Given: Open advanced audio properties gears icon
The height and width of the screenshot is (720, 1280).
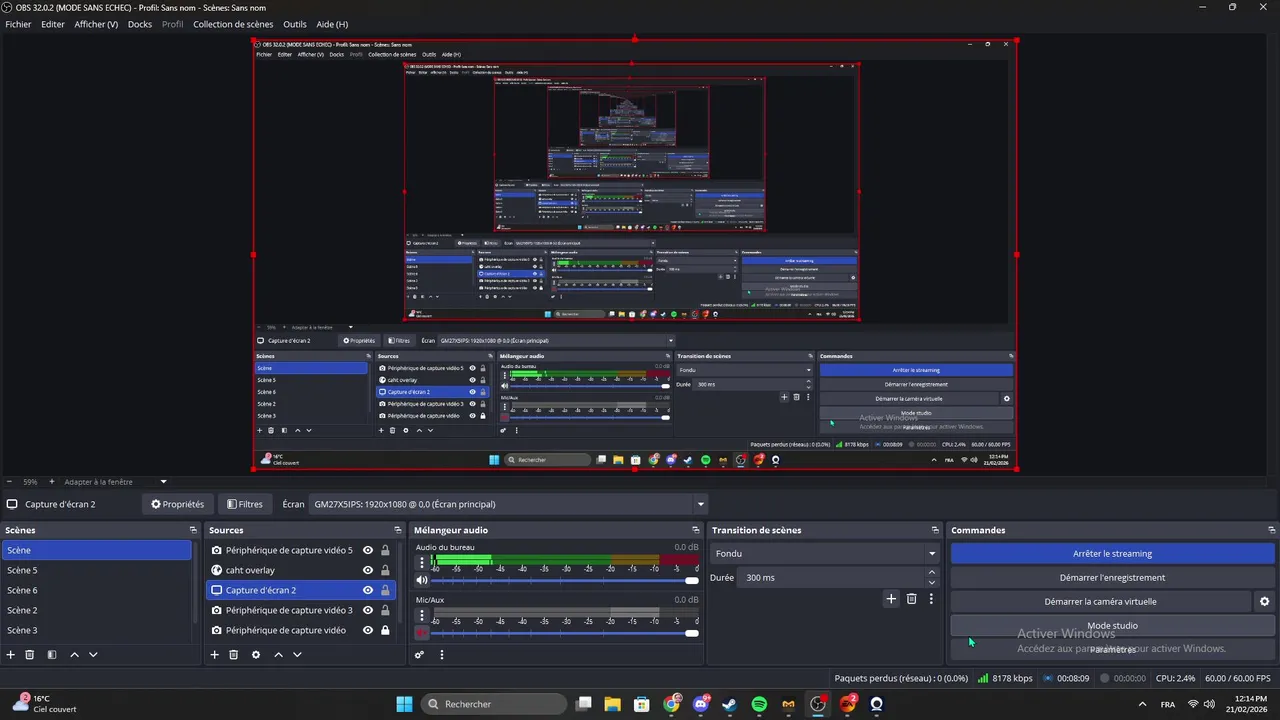Looking at the screenshot, I should pos(420,655).
